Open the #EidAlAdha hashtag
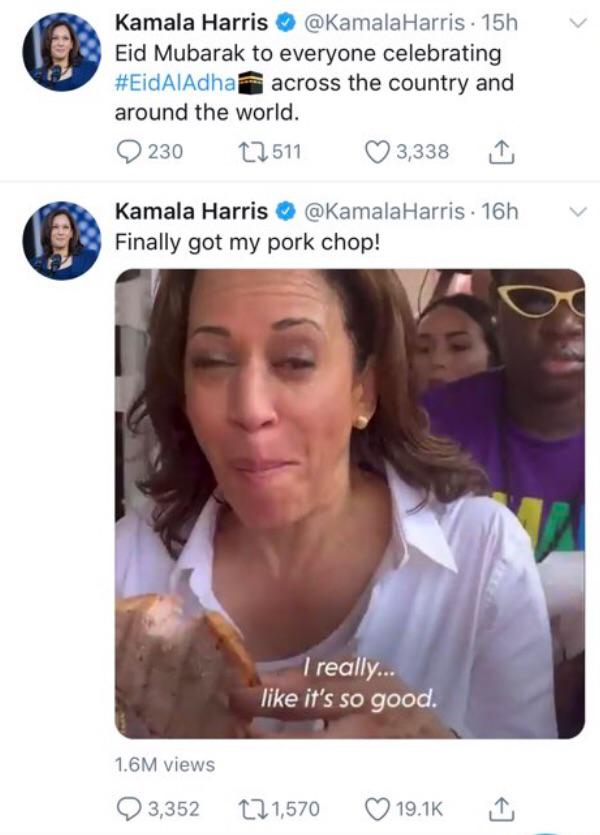The height and width of the screenshot is (835, 600). [x=174, y=83]
